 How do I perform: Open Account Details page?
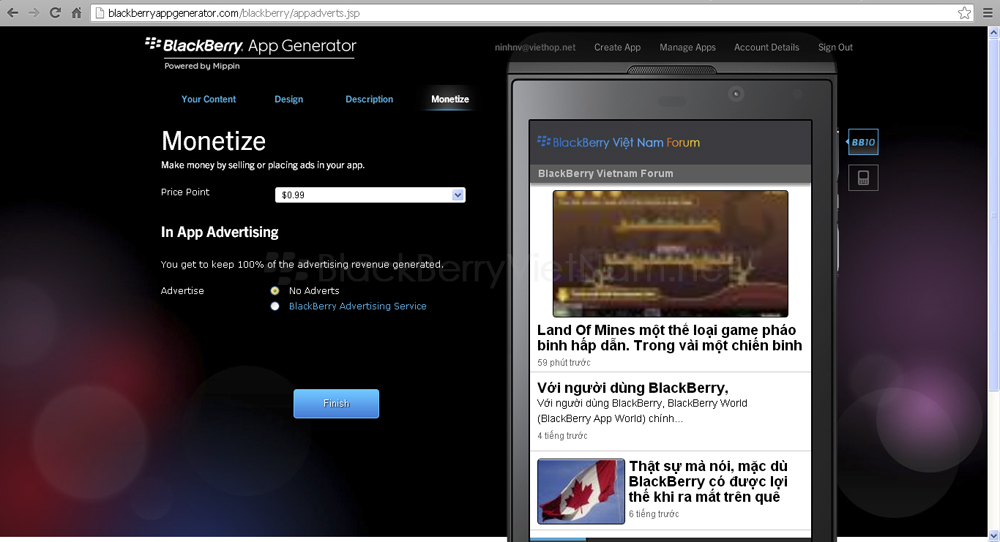coord(767,47)
